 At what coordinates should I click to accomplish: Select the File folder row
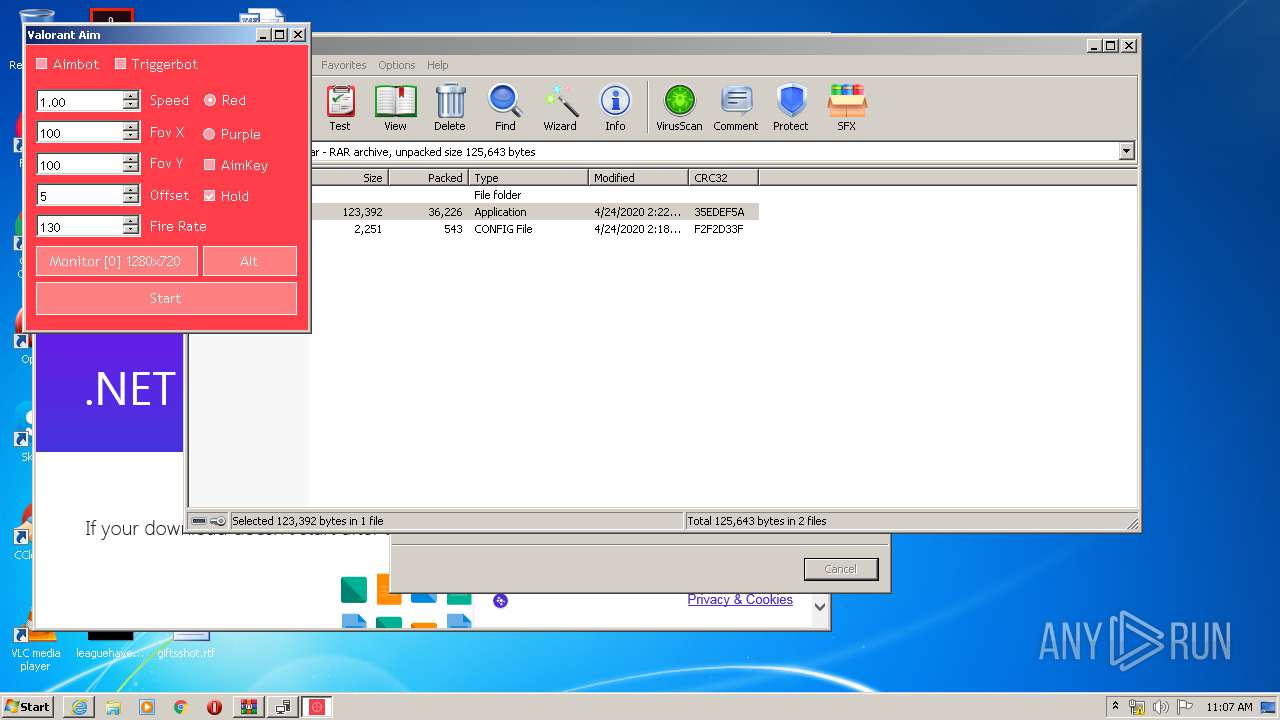[533, 195]
